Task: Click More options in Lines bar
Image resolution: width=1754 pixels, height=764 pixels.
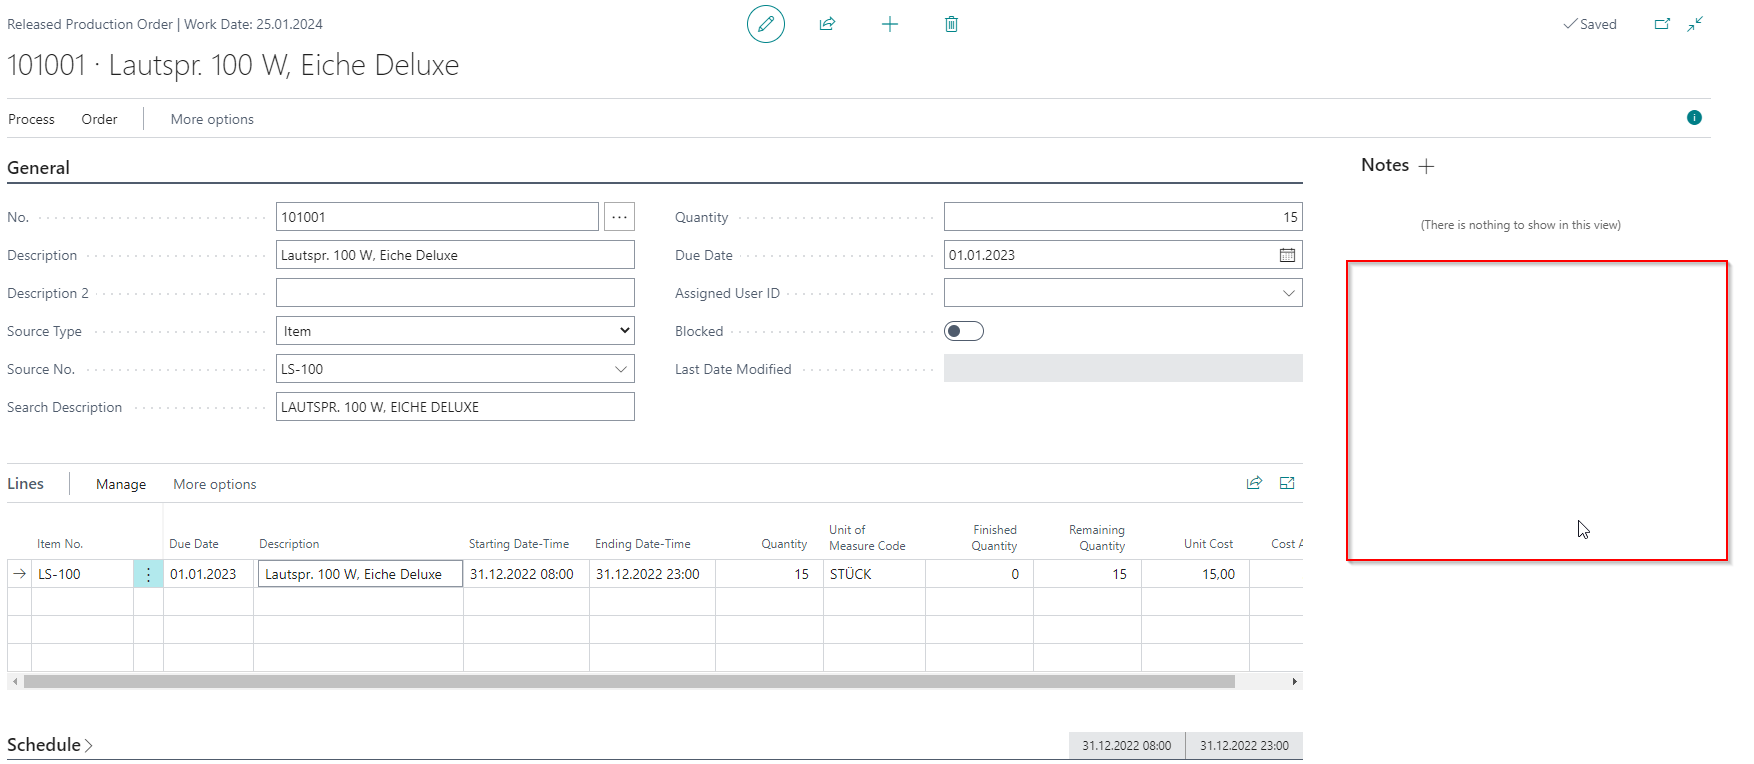Action: pos(215,484)
